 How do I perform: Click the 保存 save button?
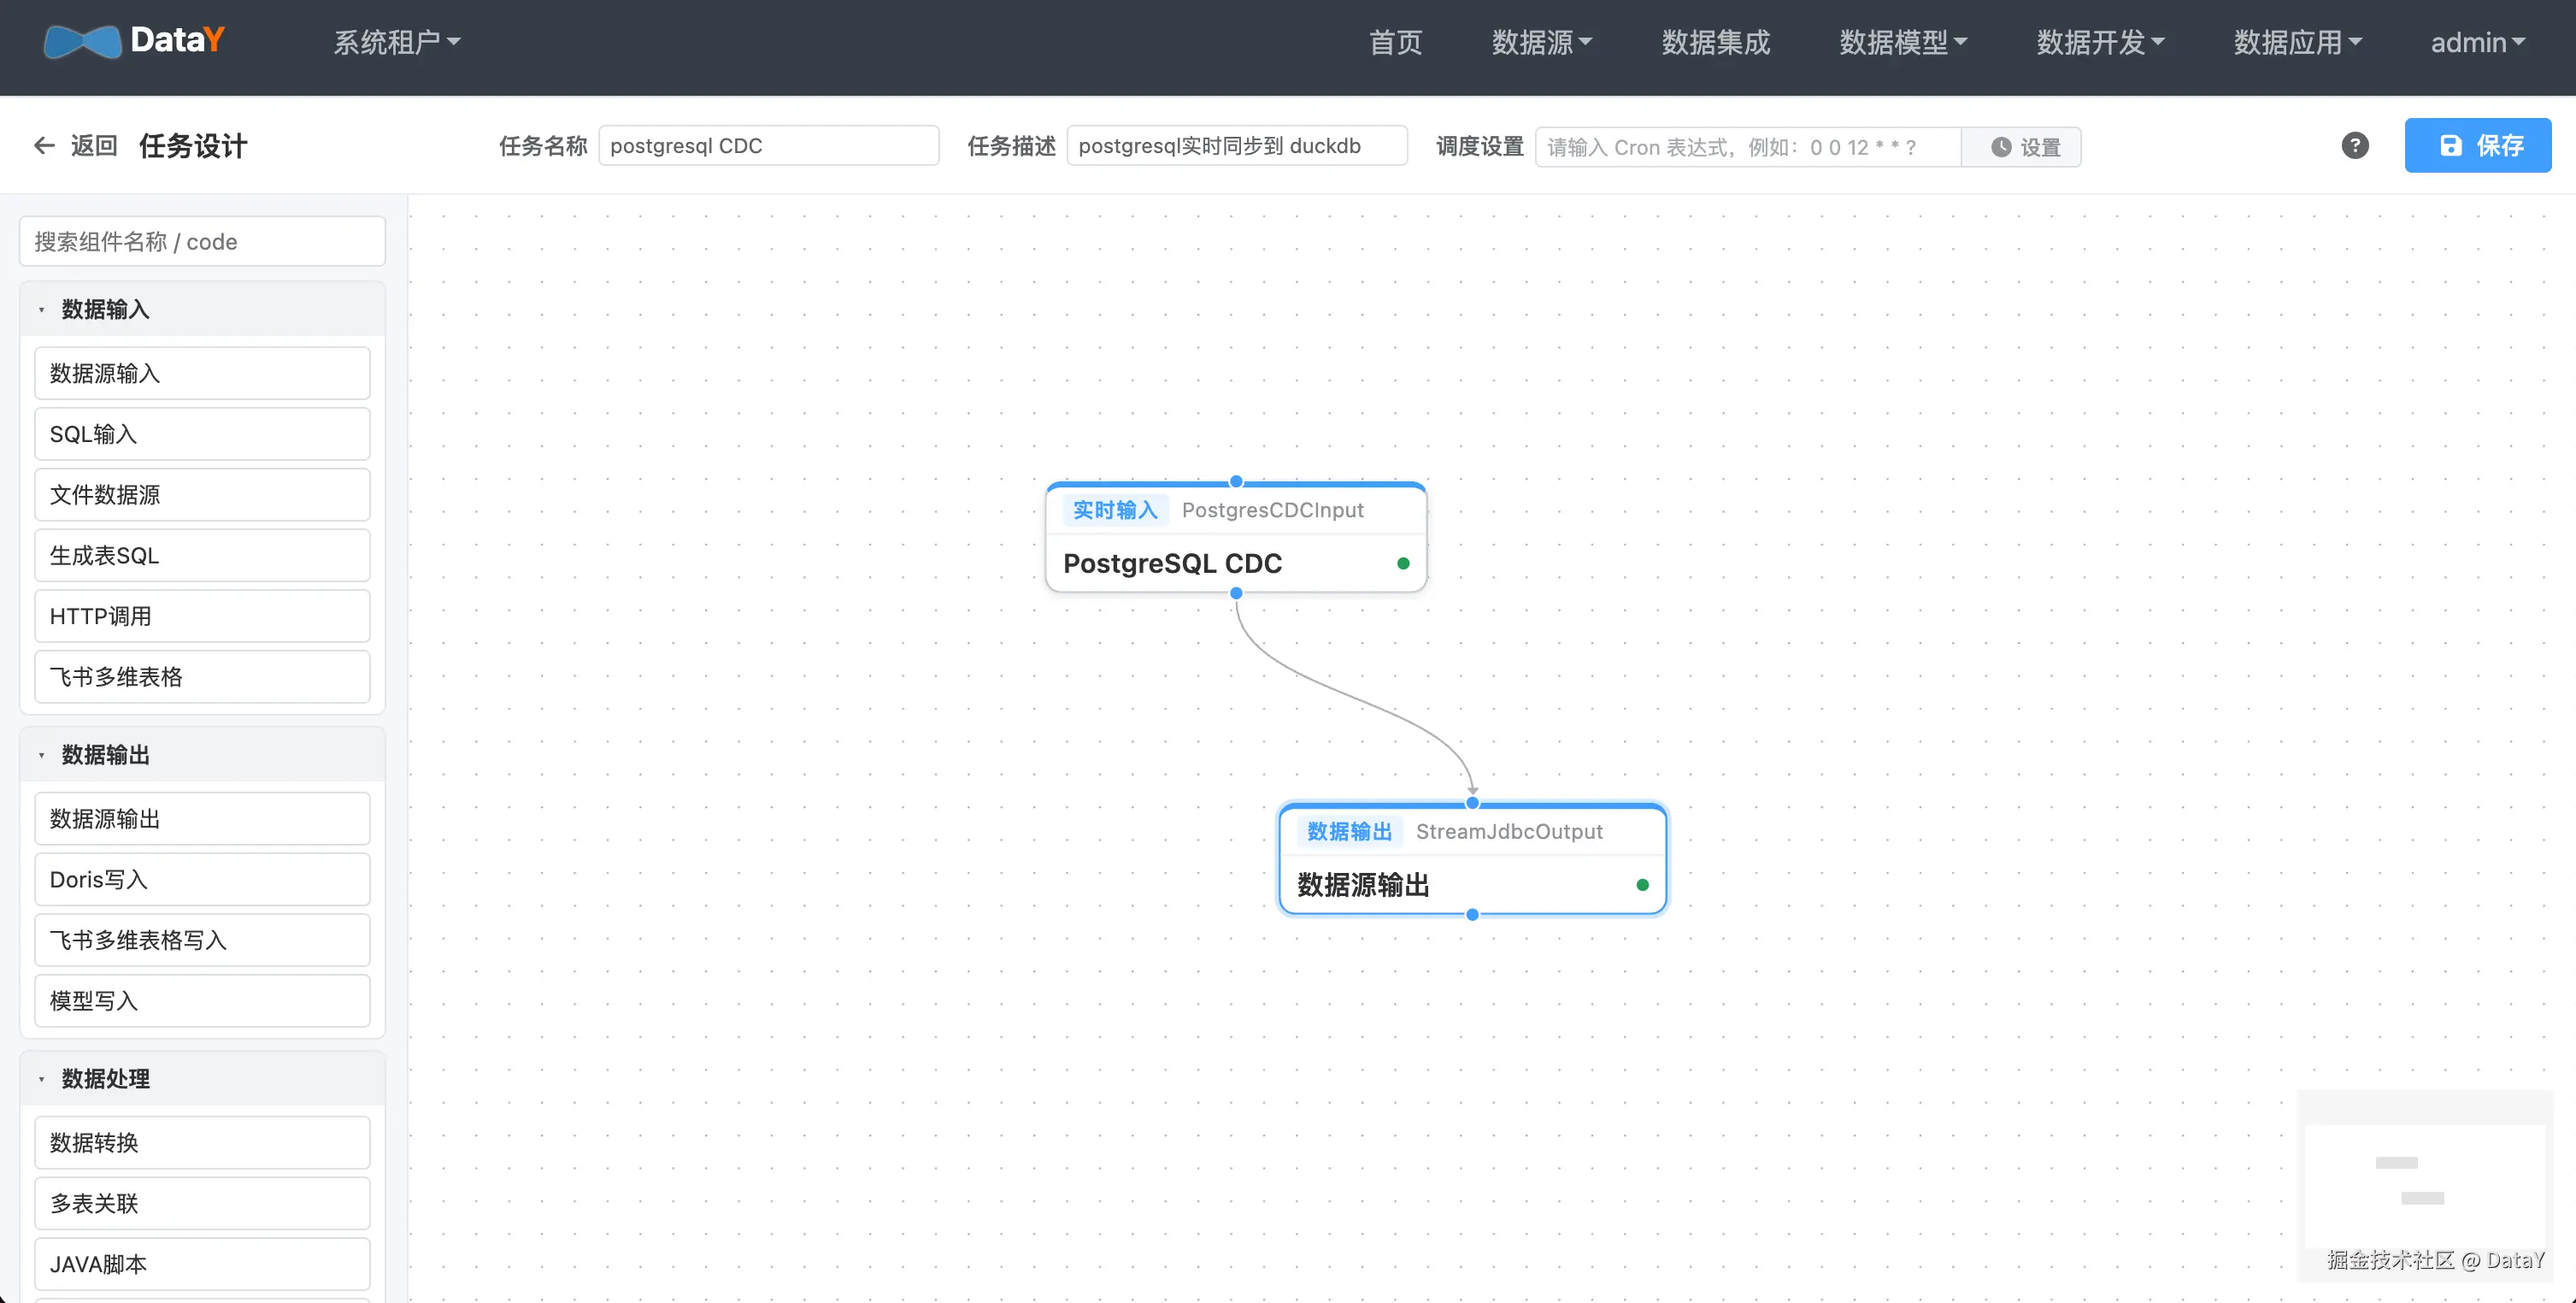click(2477, 146)
